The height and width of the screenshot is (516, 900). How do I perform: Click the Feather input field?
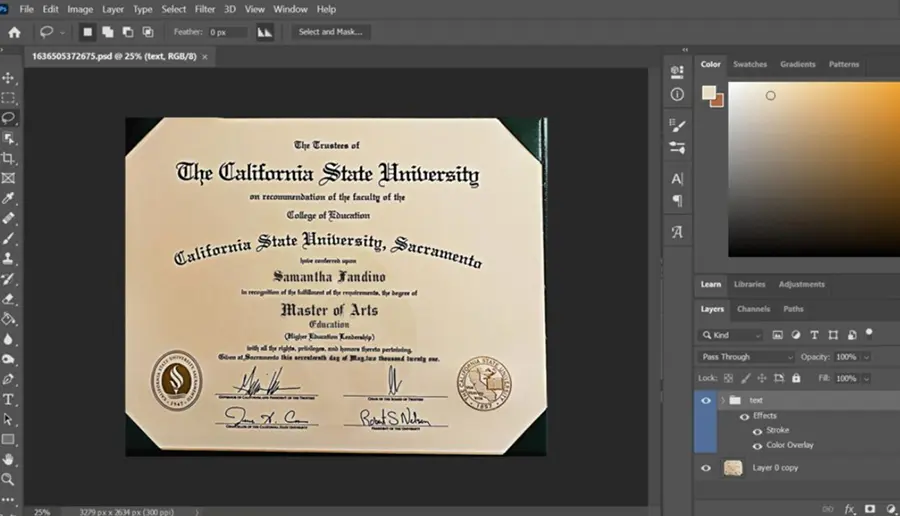(x=228, y=32)
